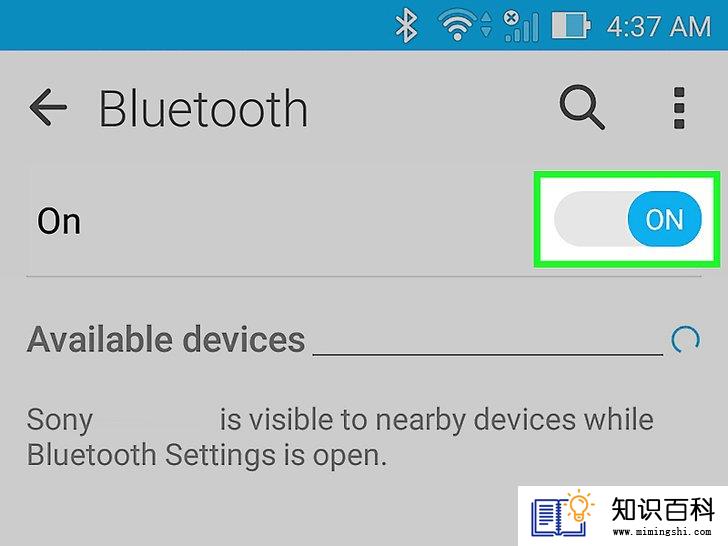This screenshot has height=546, width=728.
Task: Tap the grey track of Bluetooth switch
Action: click(x=591, y=219)
